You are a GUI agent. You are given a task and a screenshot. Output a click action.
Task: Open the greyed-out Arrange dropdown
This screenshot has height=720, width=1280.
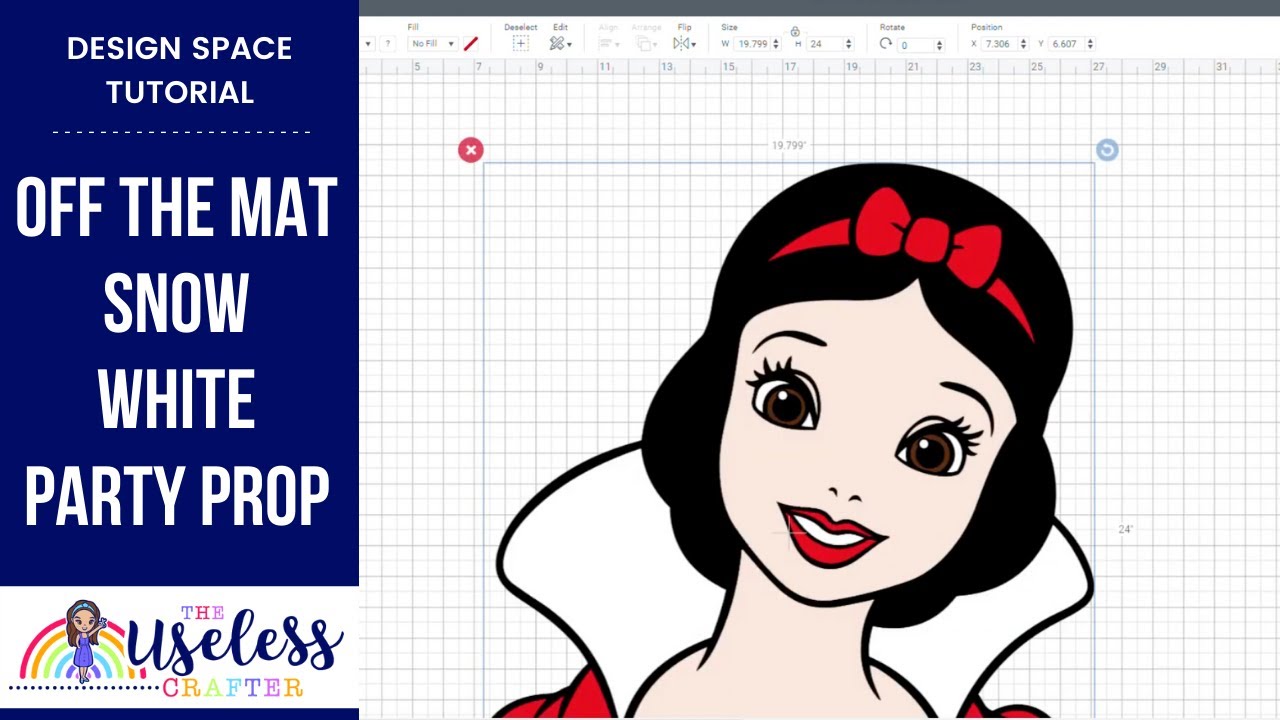(x=646, y=44)
